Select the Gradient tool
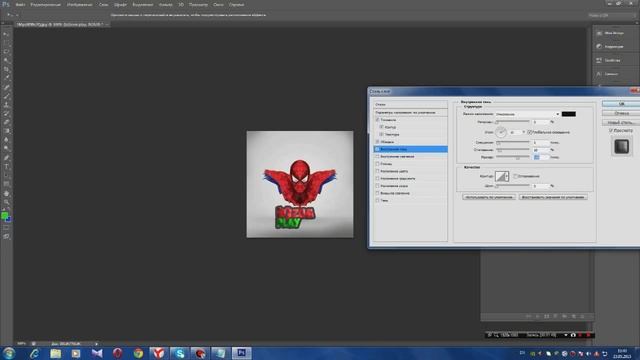This screenshot has height=360, width=640. tap(6, 131)
